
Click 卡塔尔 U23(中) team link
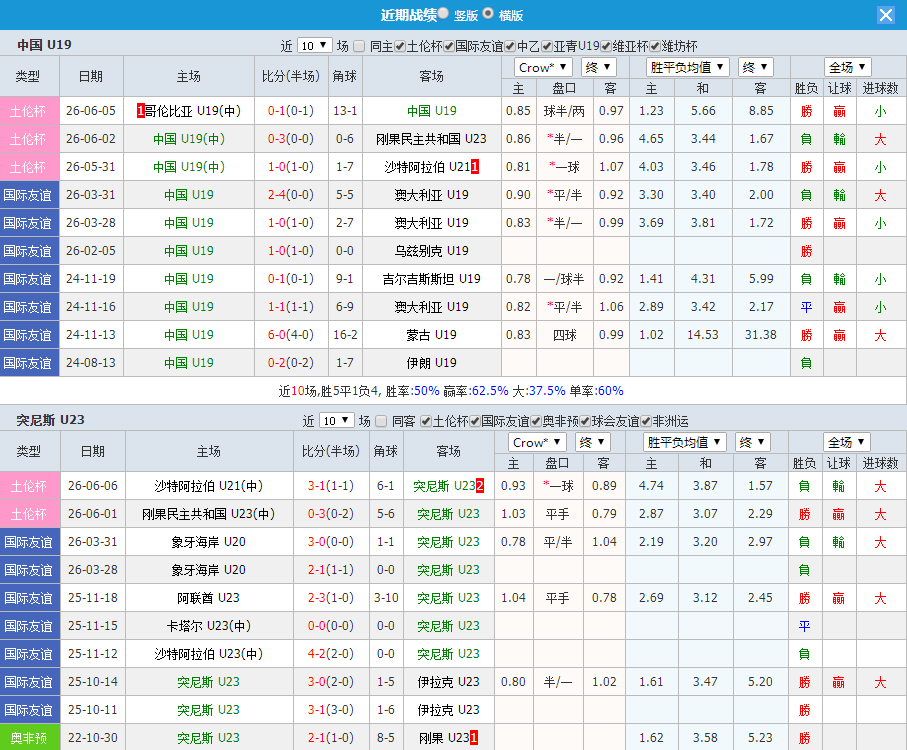point(208,626)
